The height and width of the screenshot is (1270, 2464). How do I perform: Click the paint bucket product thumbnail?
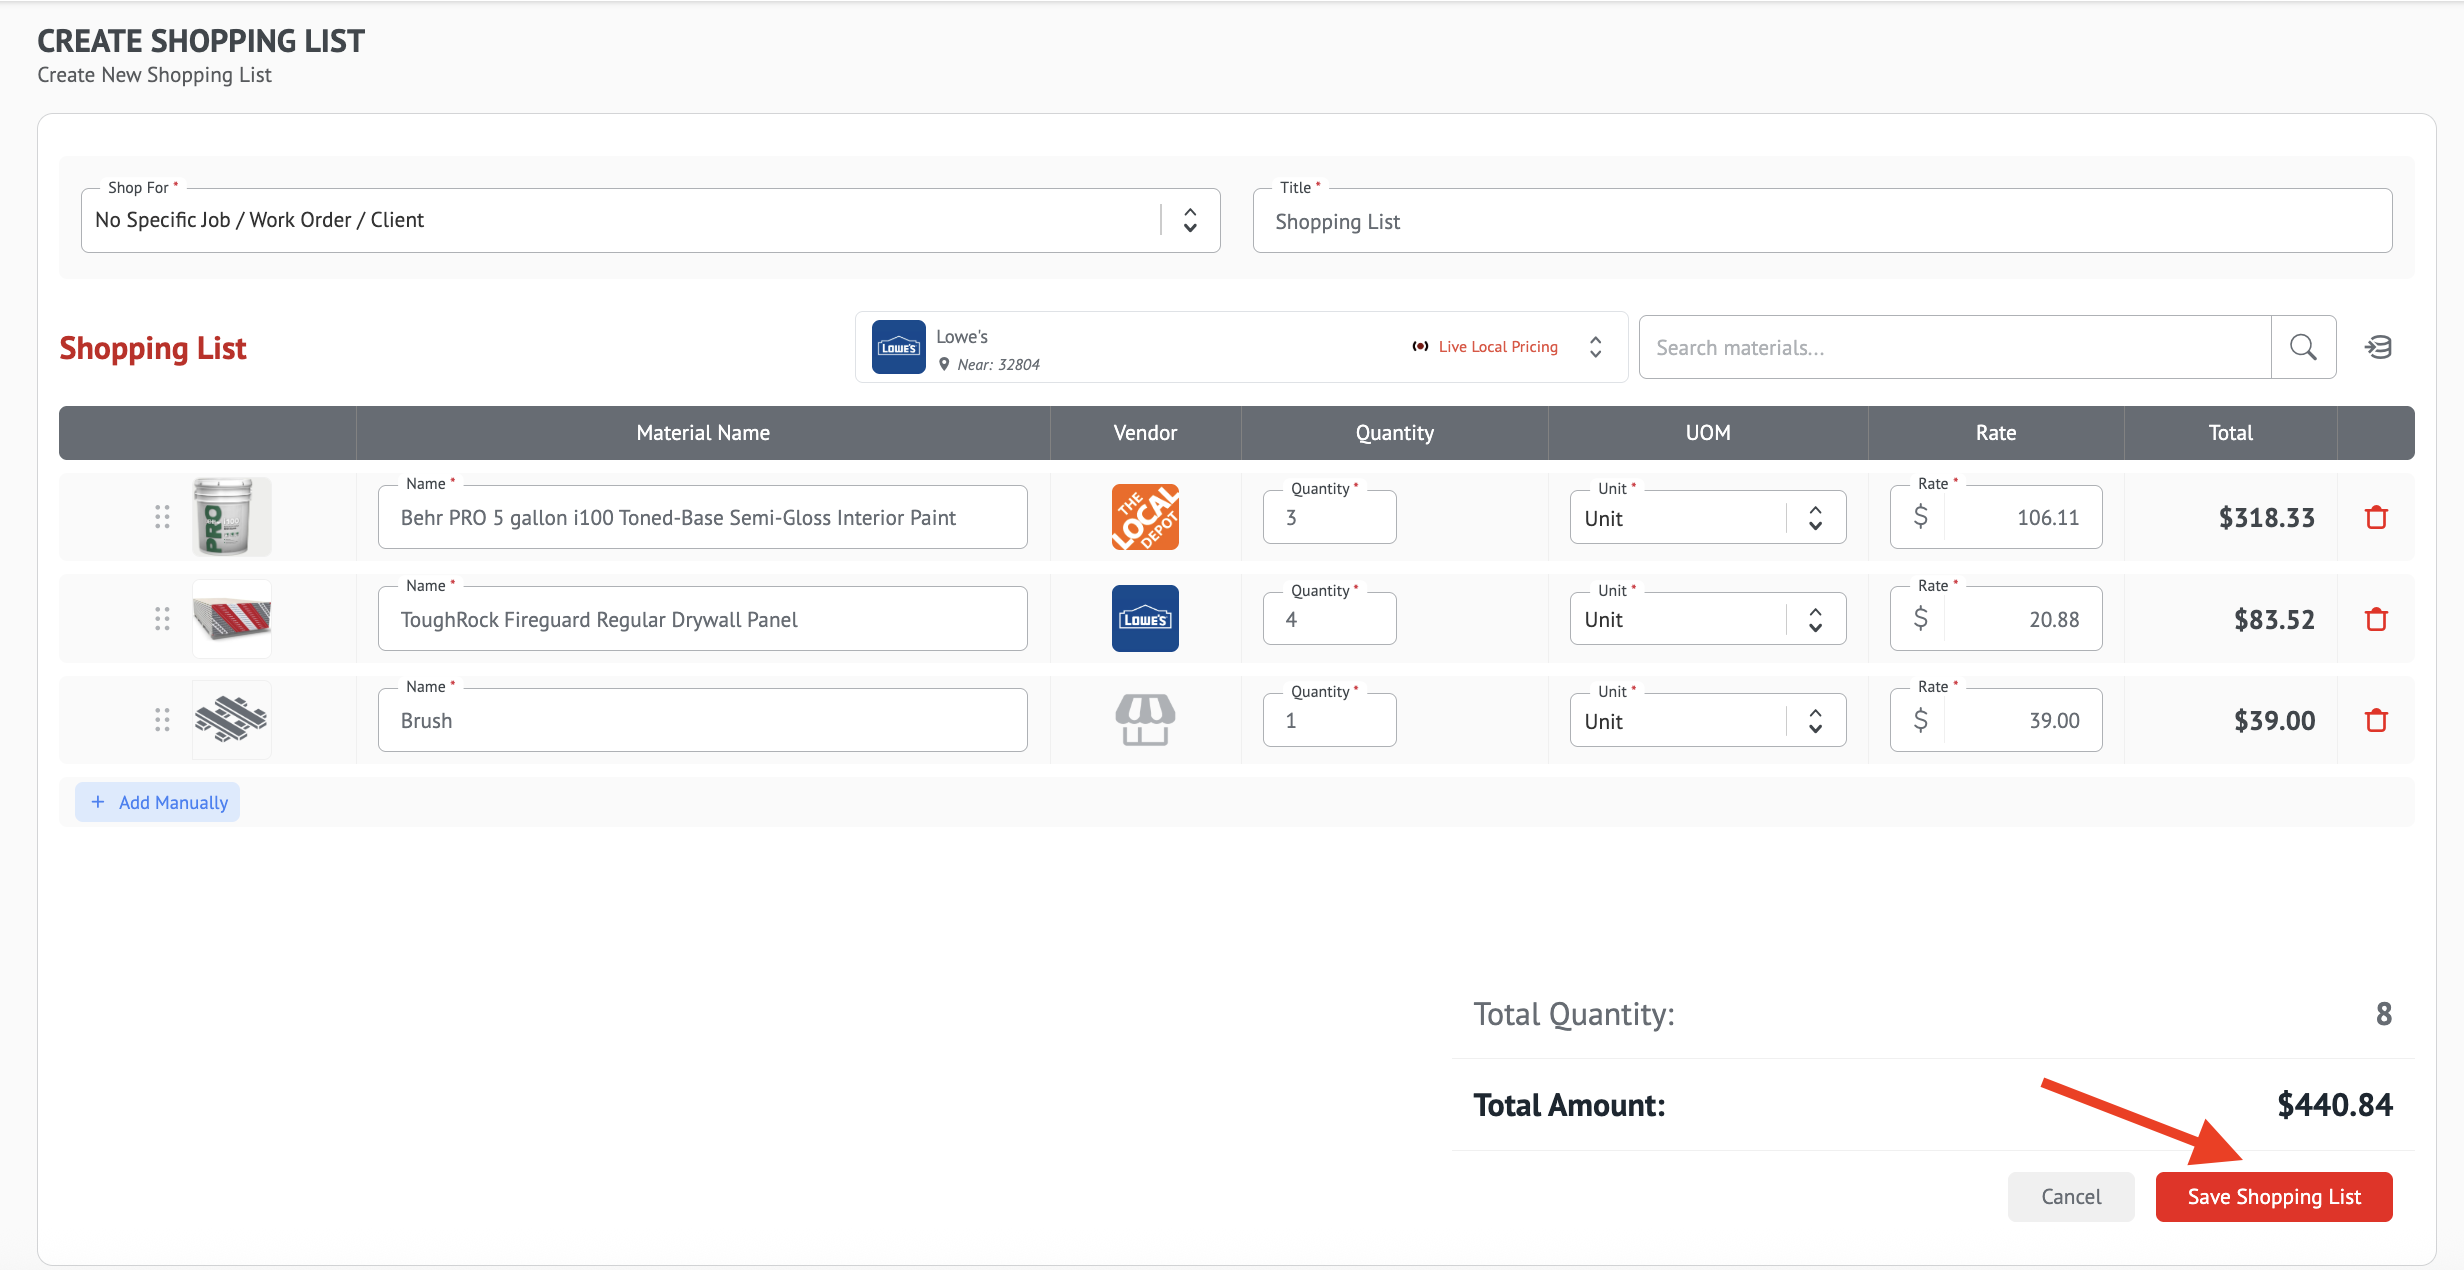[x=231, y=517]
